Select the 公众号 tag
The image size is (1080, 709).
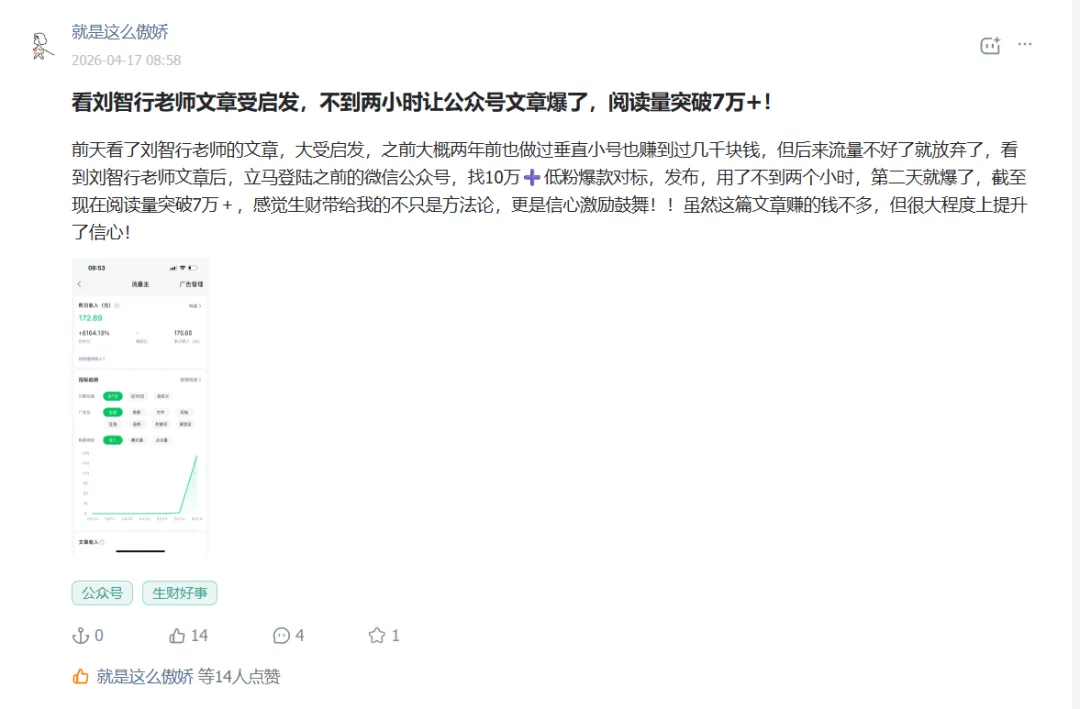tap(102, 593)
